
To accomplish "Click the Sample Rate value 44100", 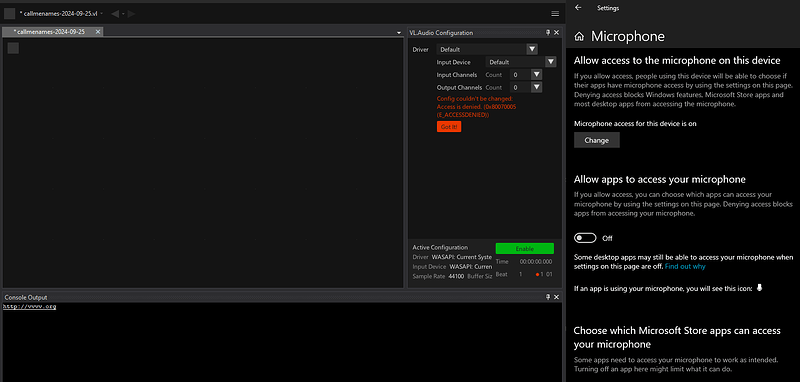I will click(456, 276).
